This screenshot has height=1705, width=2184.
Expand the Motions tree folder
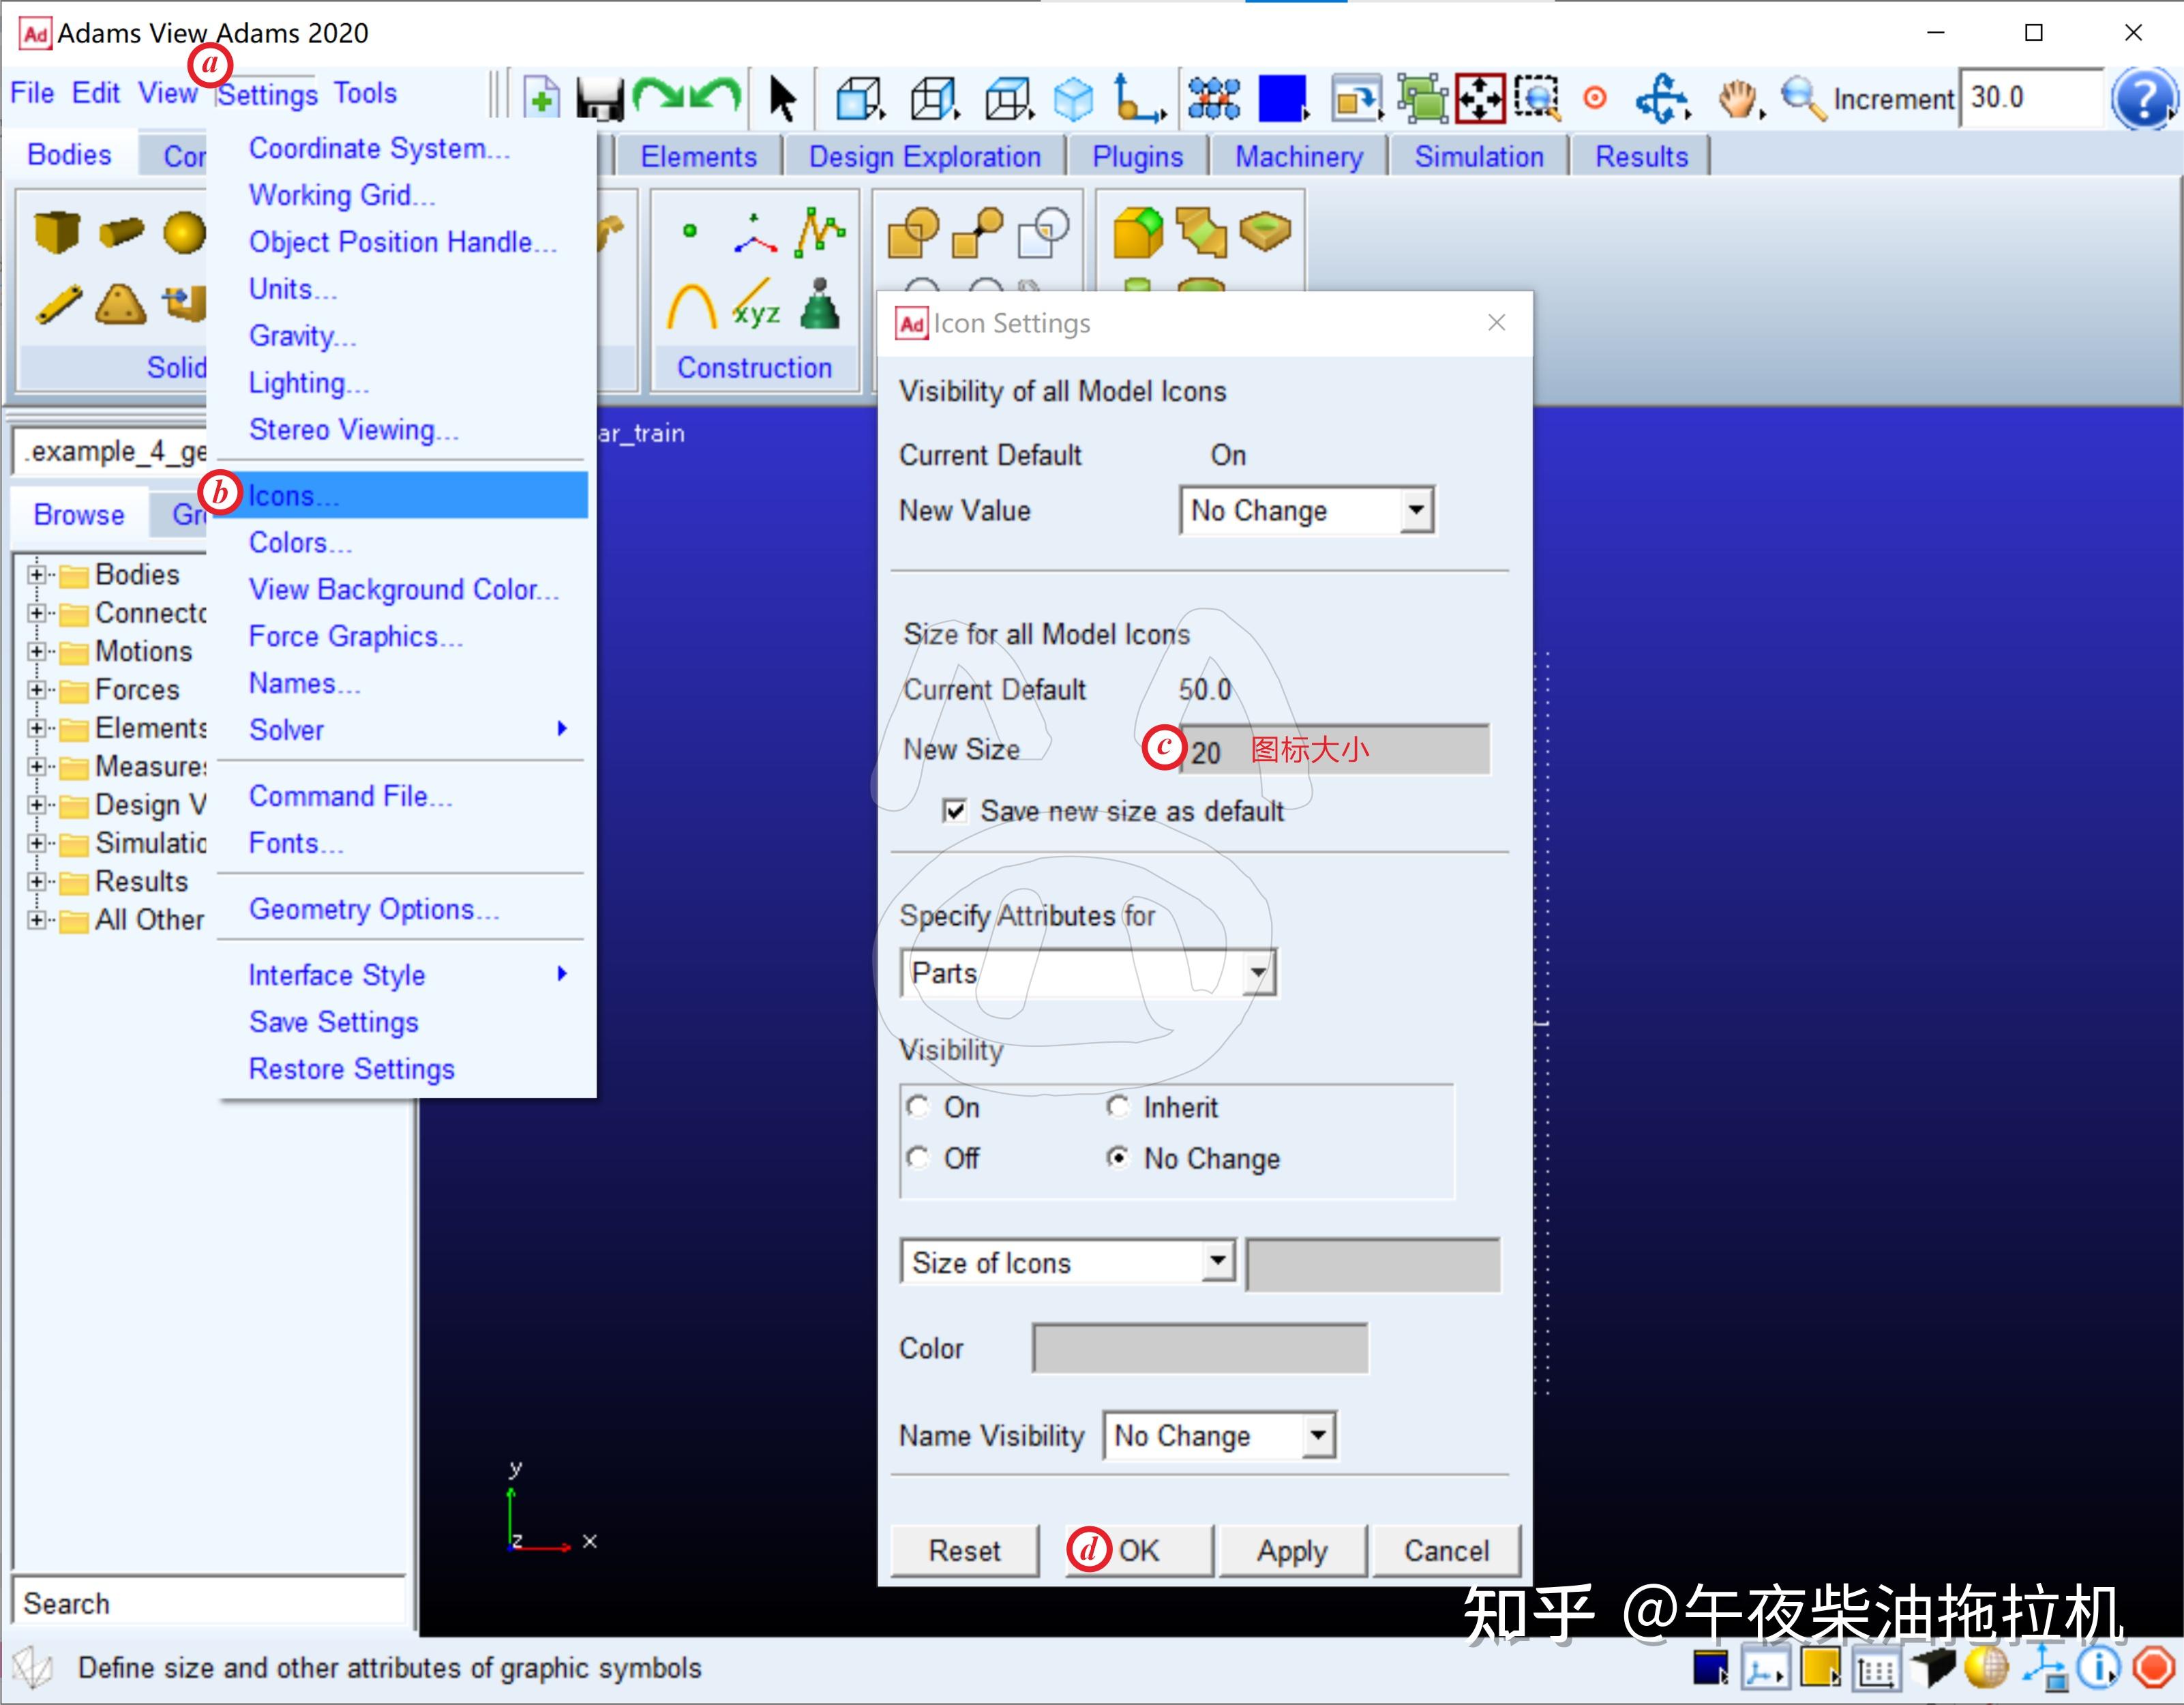click(36, 651)
